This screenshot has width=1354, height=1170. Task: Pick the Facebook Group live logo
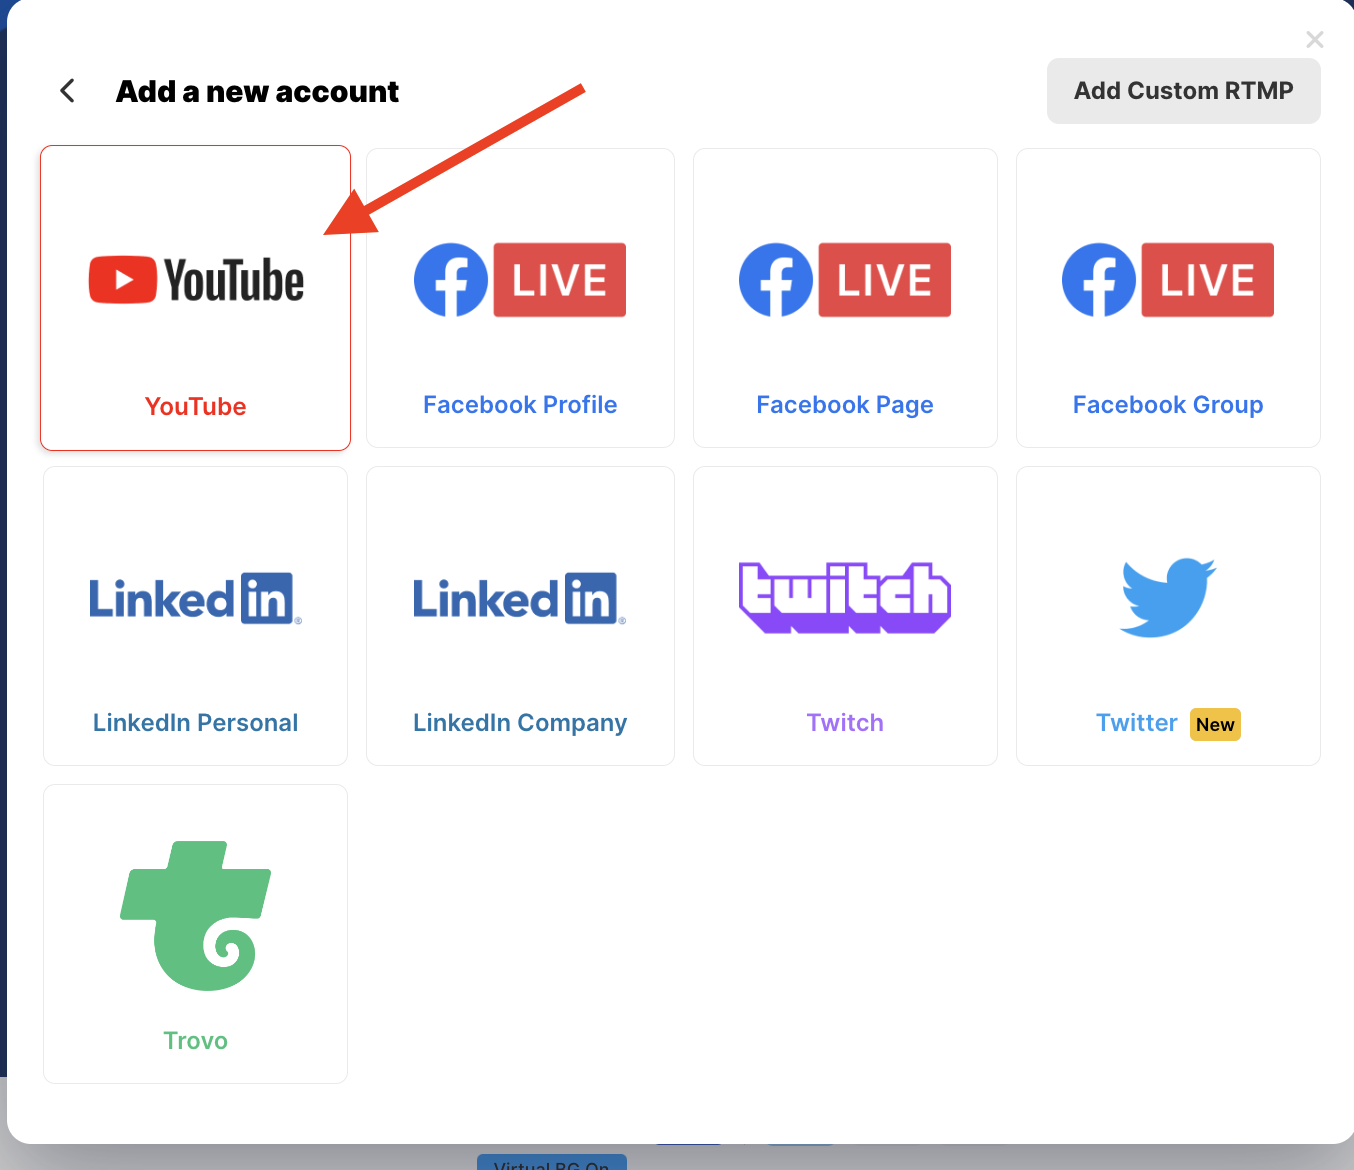tap(1168, 280)
